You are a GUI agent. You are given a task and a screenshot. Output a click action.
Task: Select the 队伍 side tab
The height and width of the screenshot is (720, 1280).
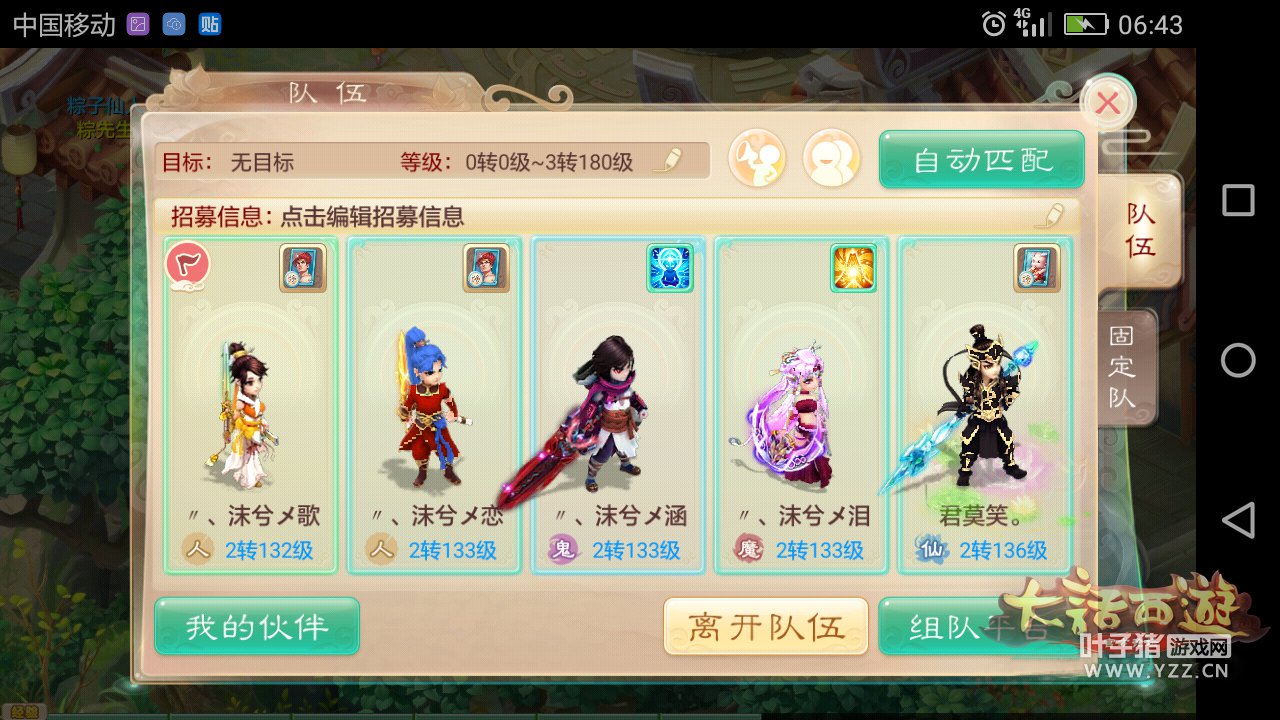pyautogui.click(x=1139, y=231)
